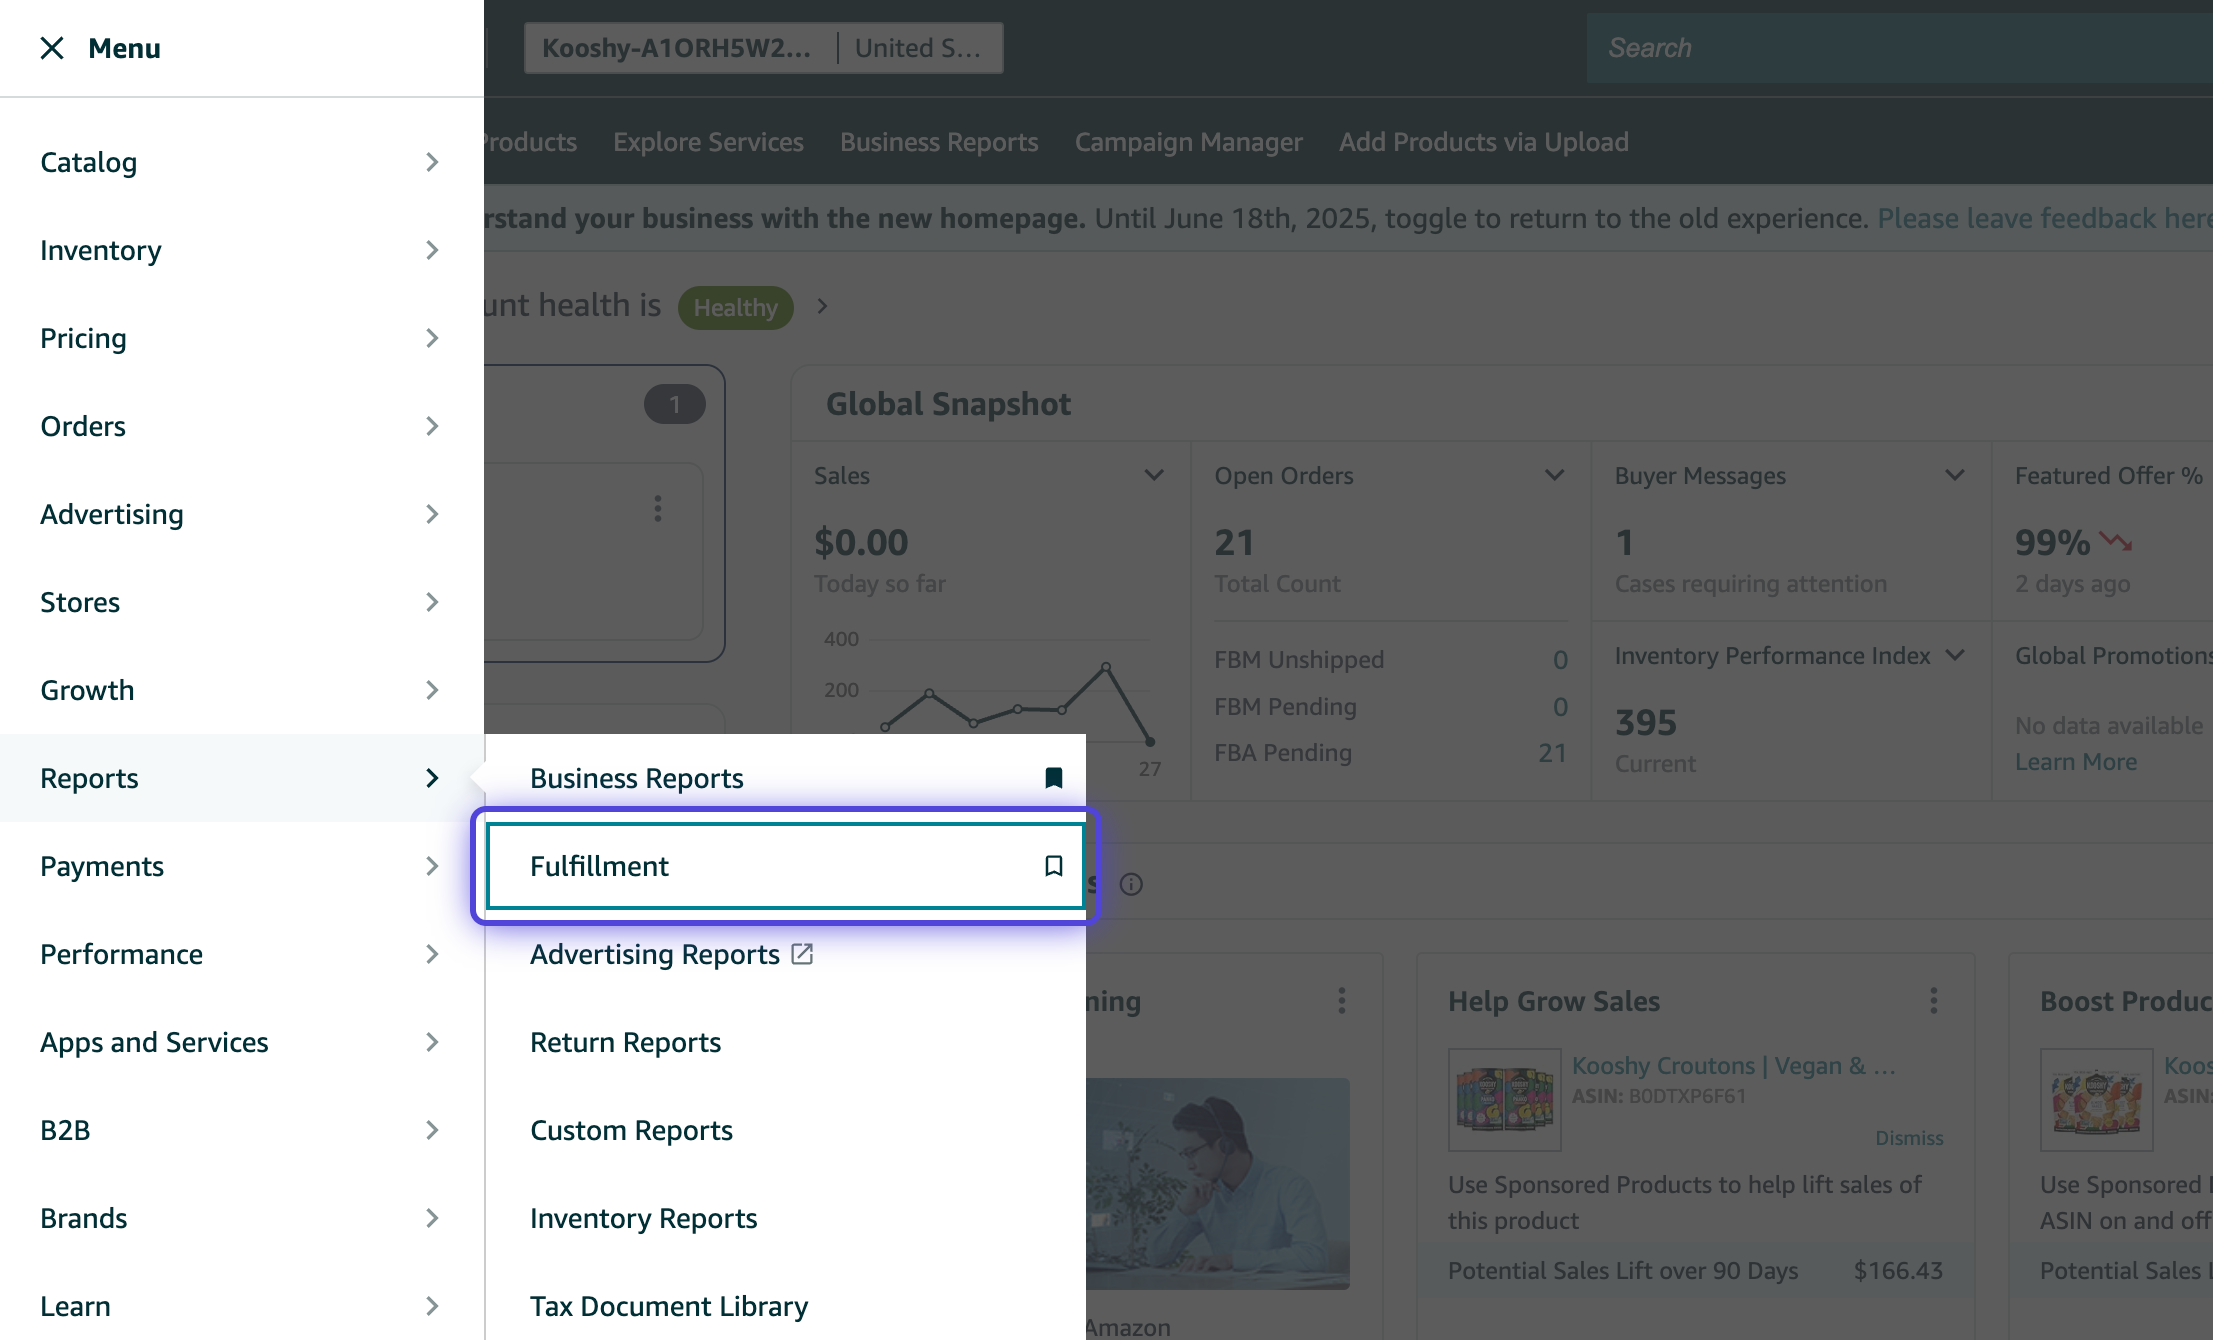Expand Inventory Performance Index dropdown
Viewport: 2213px width, 1340px height.
[1955, 656]
